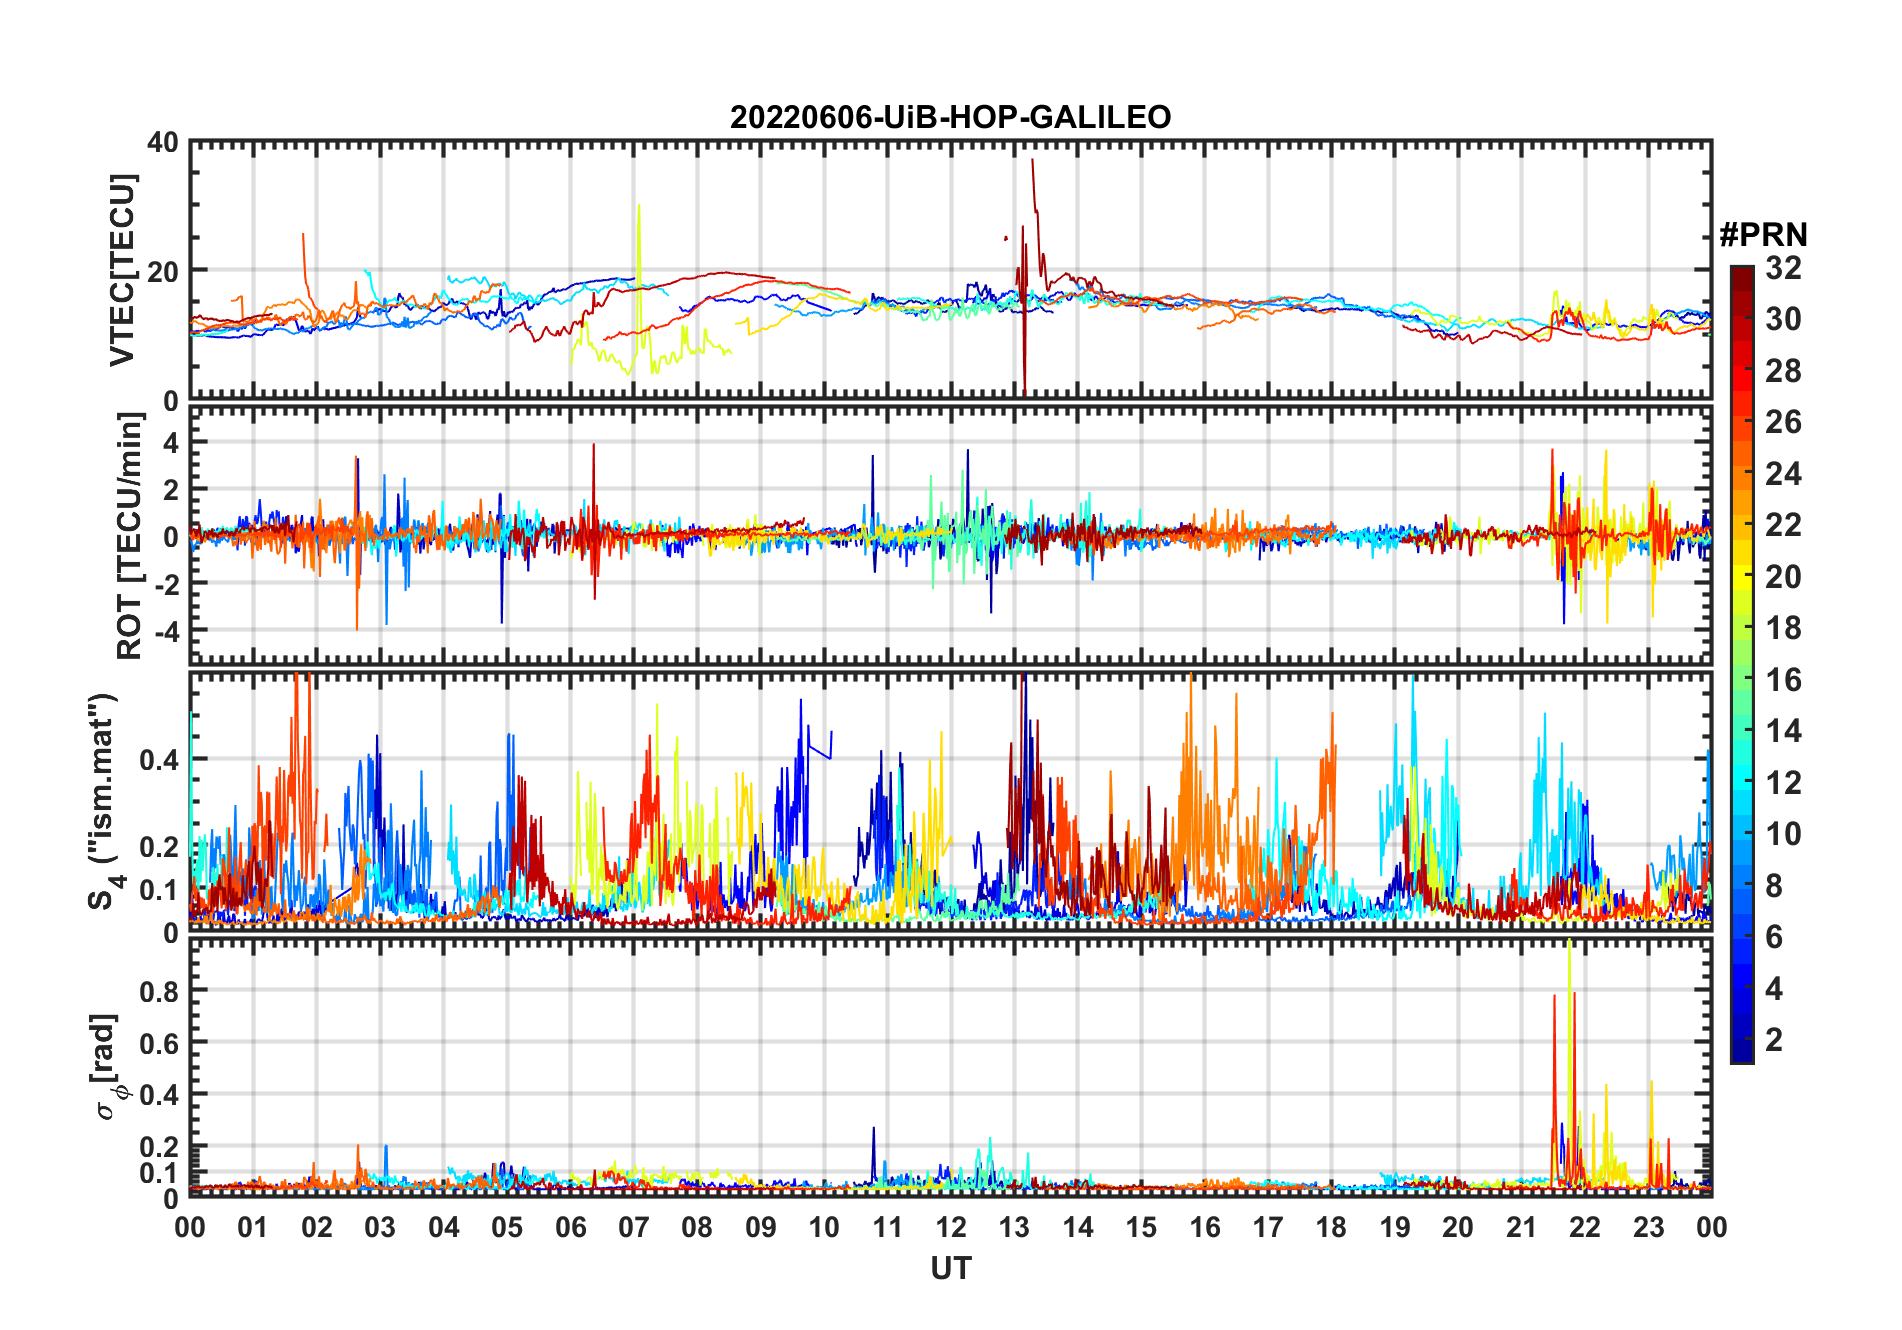Viewport: 1902px width, 1330px height.
Task: Click the 0.8 tick on the sigma phi panel
Action: pyautogui.click(x=159, y=991)
